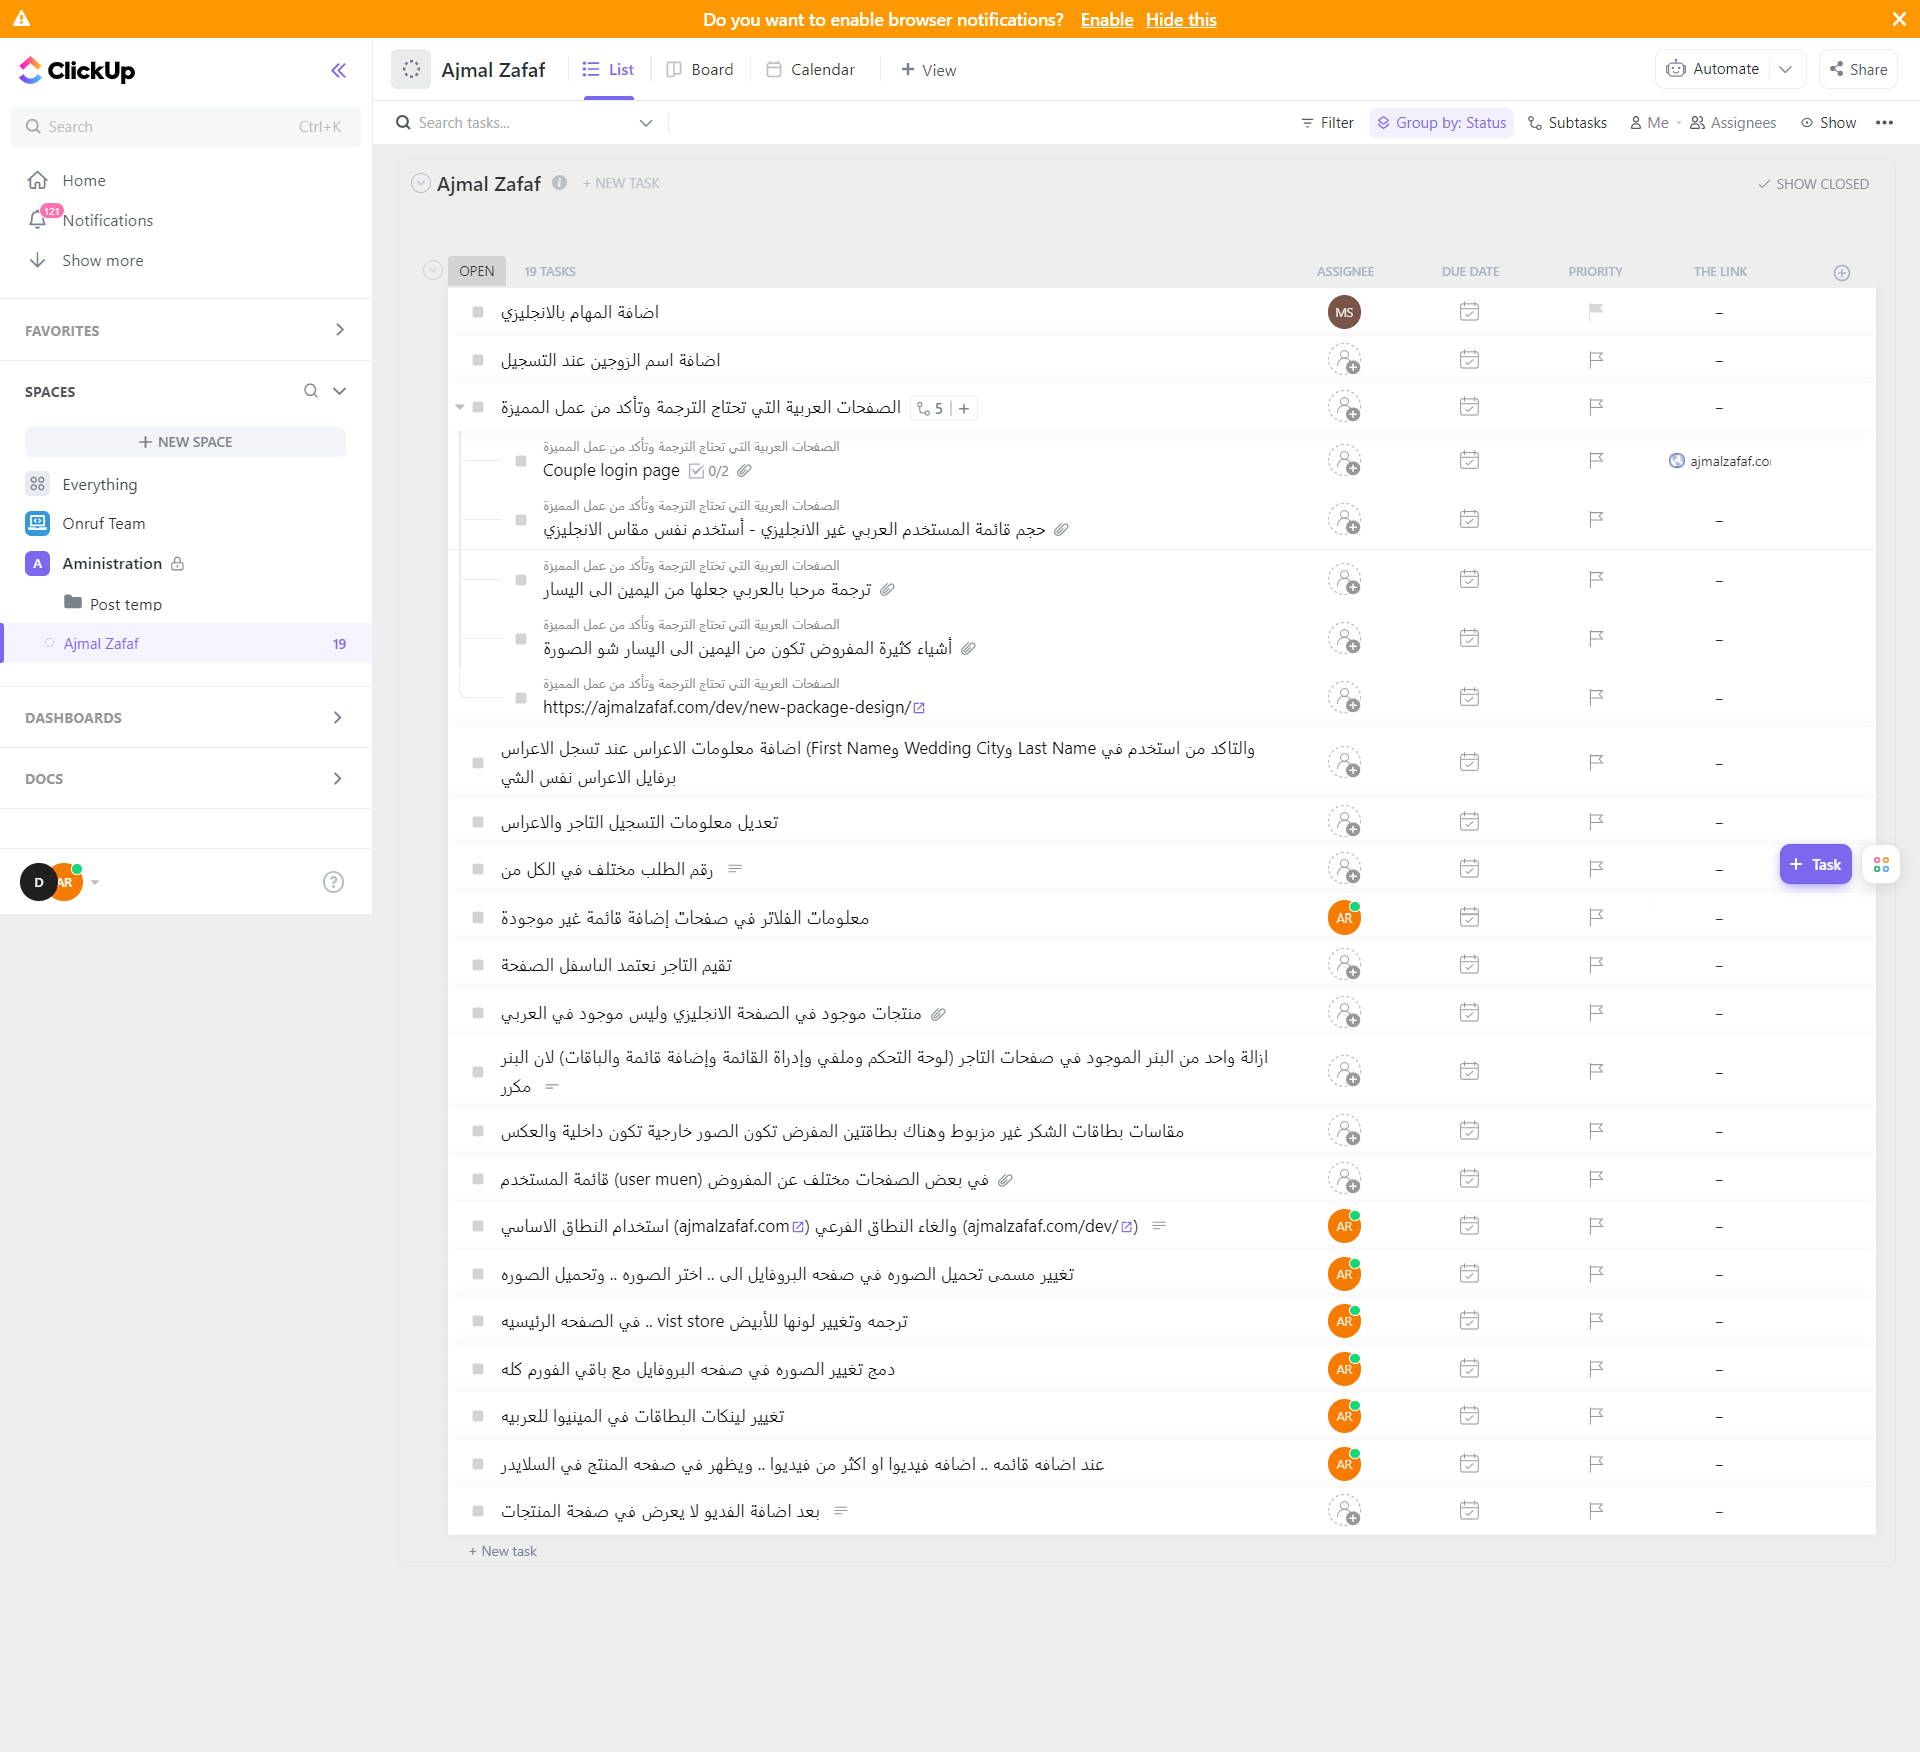Click Enable browser notifications link
Viewport: 1920px width, 1752px height.
click(1106, 19)
